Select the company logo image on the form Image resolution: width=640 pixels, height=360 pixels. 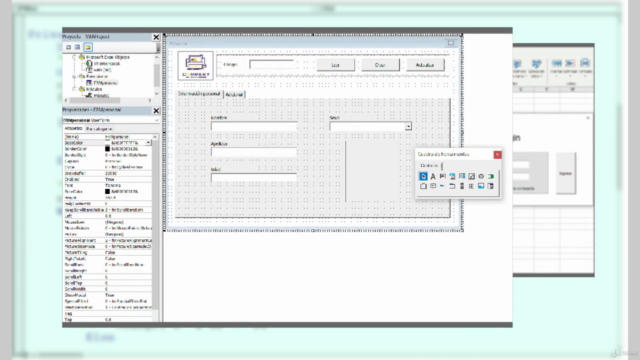click(196, 65)
